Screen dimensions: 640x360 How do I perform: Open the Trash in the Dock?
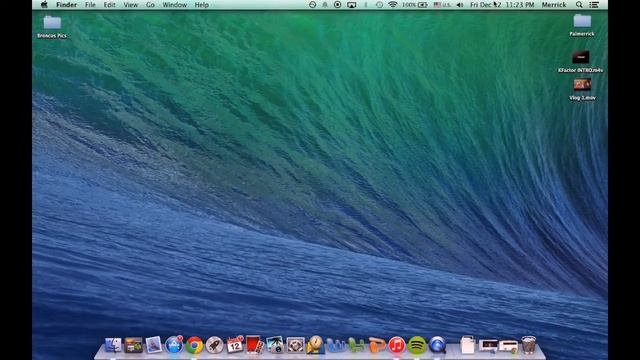tap(529, 345)
